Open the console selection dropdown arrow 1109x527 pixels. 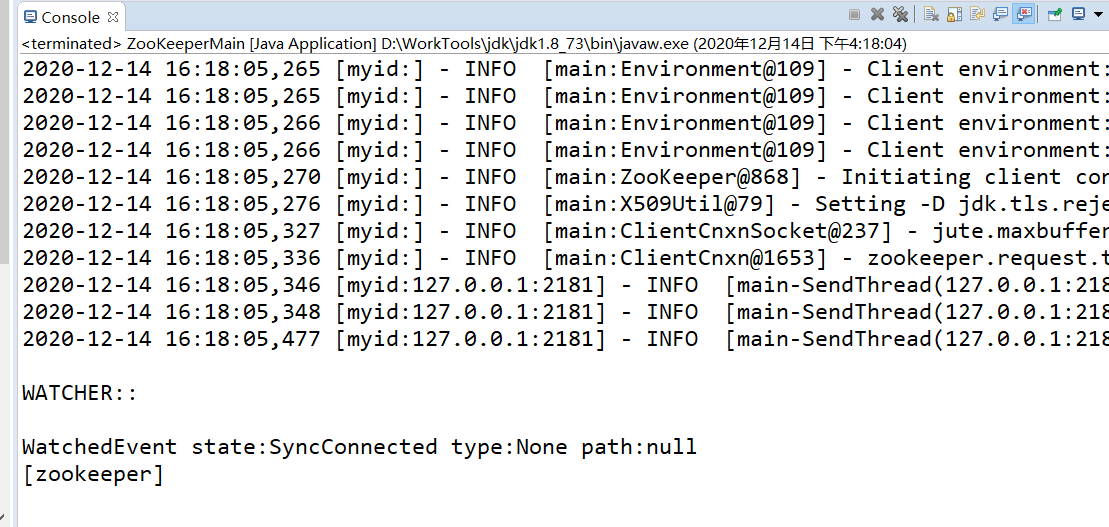(x=1096, y=14)
